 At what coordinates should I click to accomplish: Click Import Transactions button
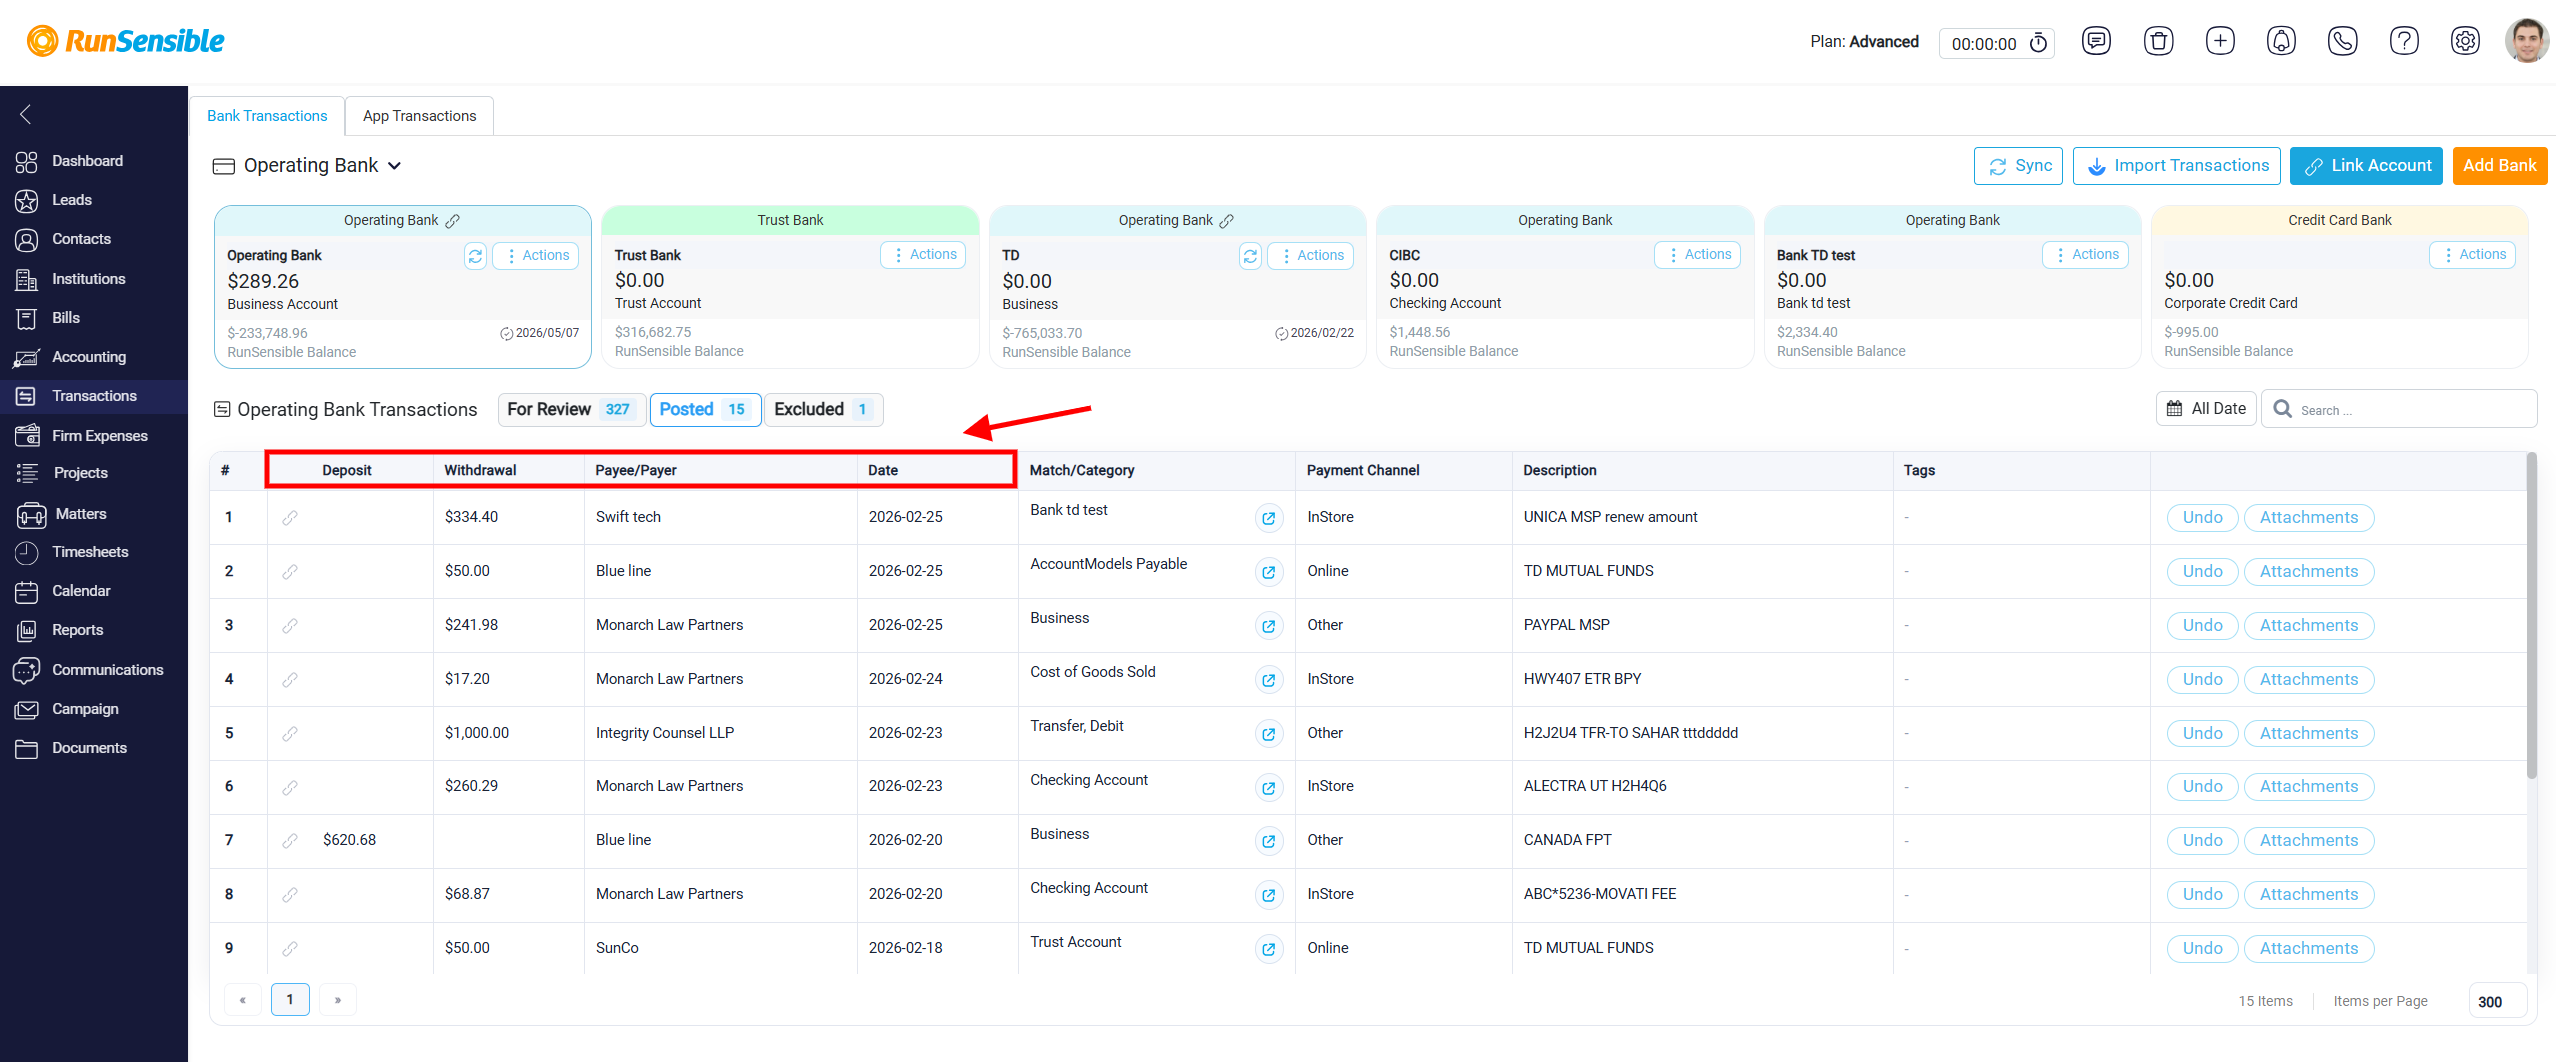point(2177,166)
